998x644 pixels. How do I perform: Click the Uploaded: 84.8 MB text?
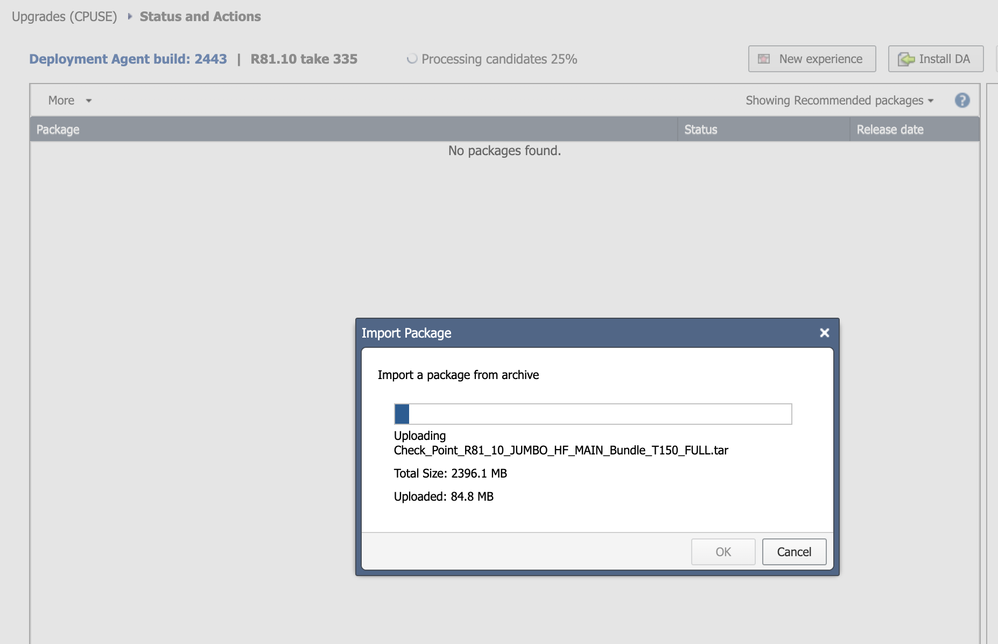coord(444,496)
